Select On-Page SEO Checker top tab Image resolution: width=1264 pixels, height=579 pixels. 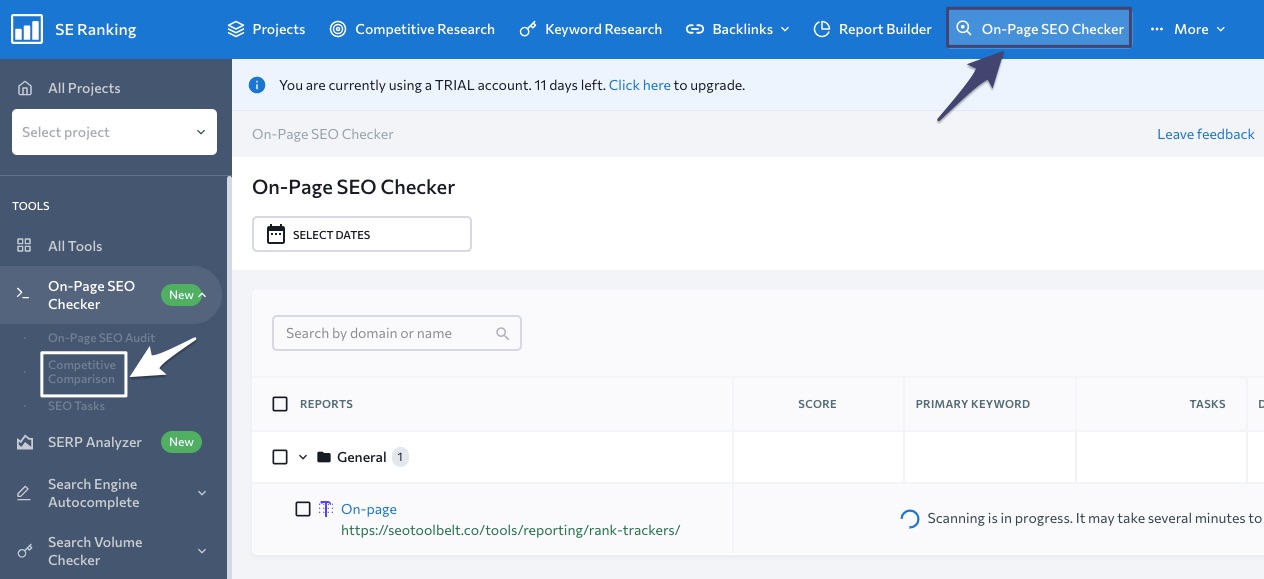1039,29
